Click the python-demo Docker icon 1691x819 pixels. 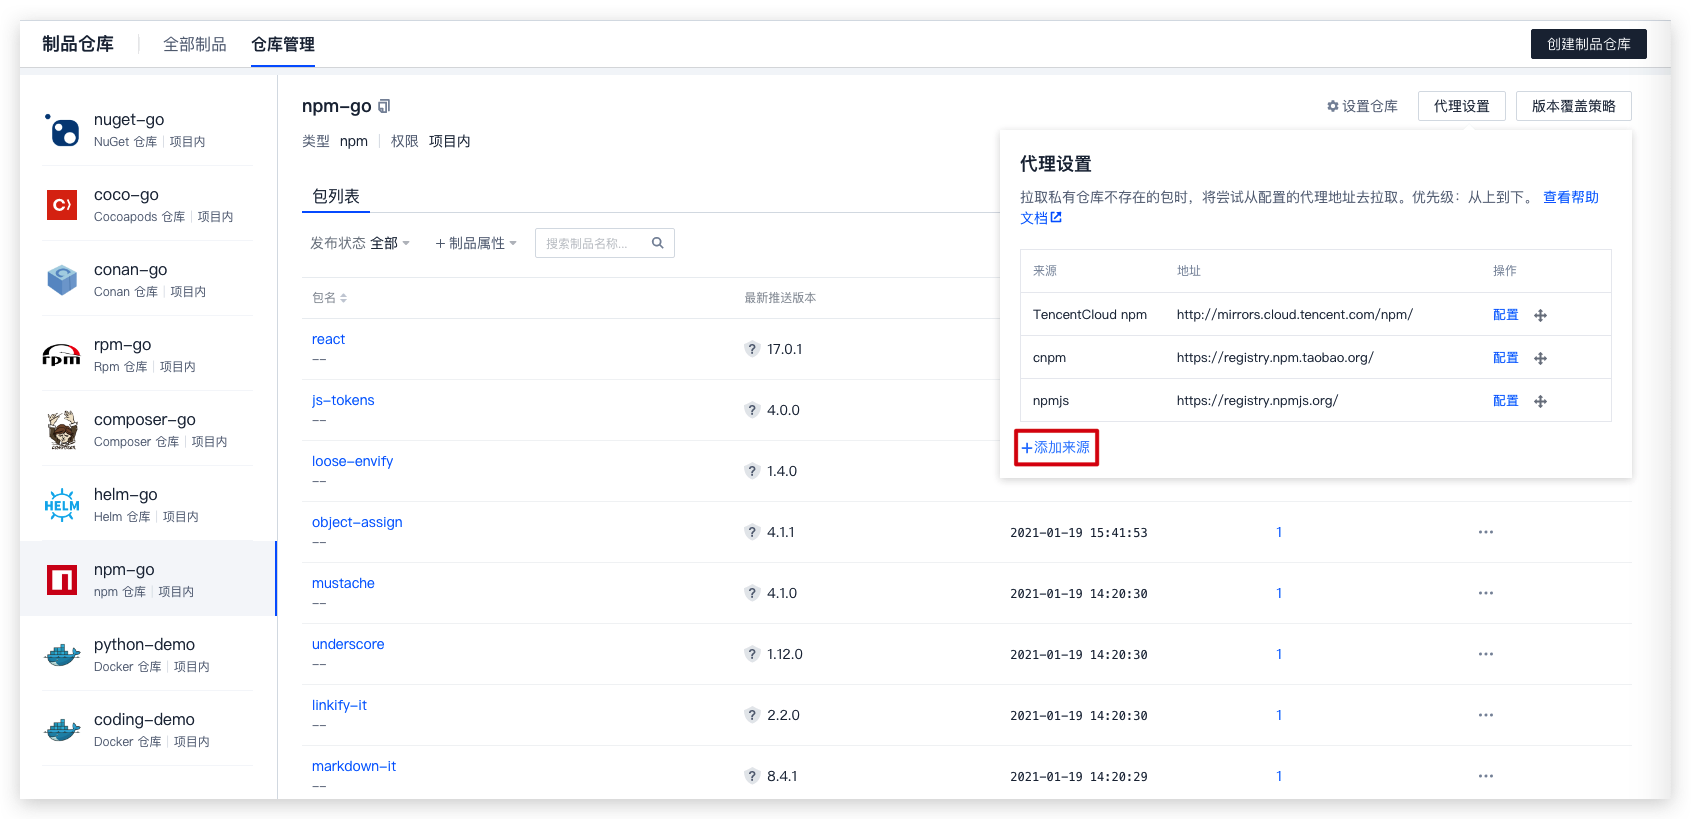(62, 655)
